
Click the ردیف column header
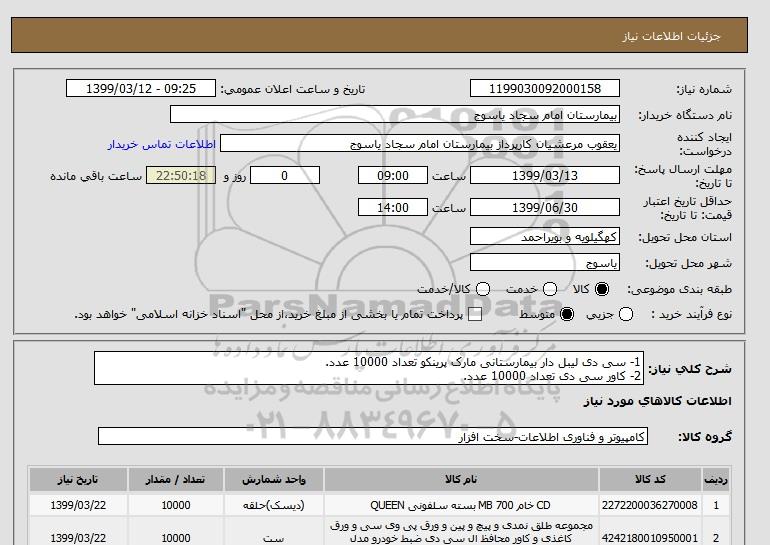pos(716,480)
